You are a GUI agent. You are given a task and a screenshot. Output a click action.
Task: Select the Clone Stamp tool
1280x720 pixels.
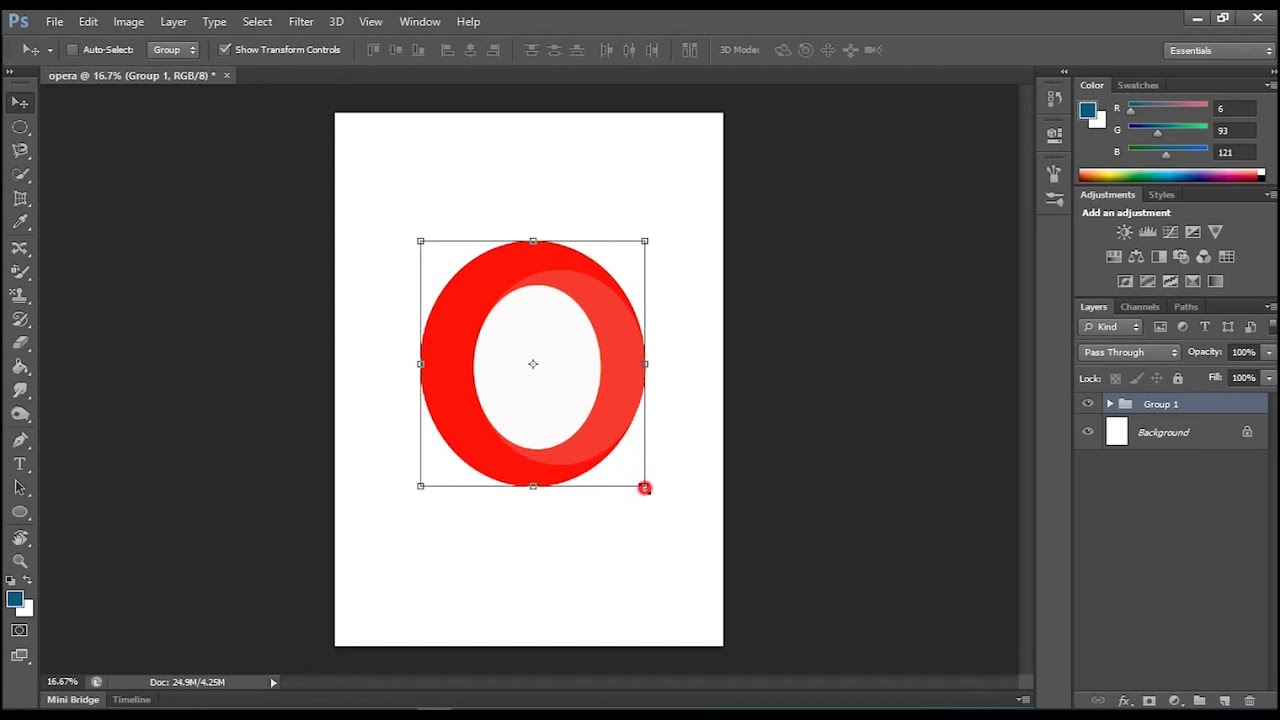coord(20,295)
